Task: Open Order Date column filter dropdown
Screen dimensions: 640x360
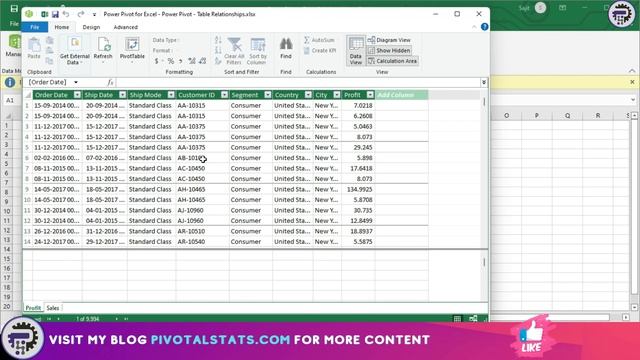Action: pyautogui.click(x=77, y=95)
